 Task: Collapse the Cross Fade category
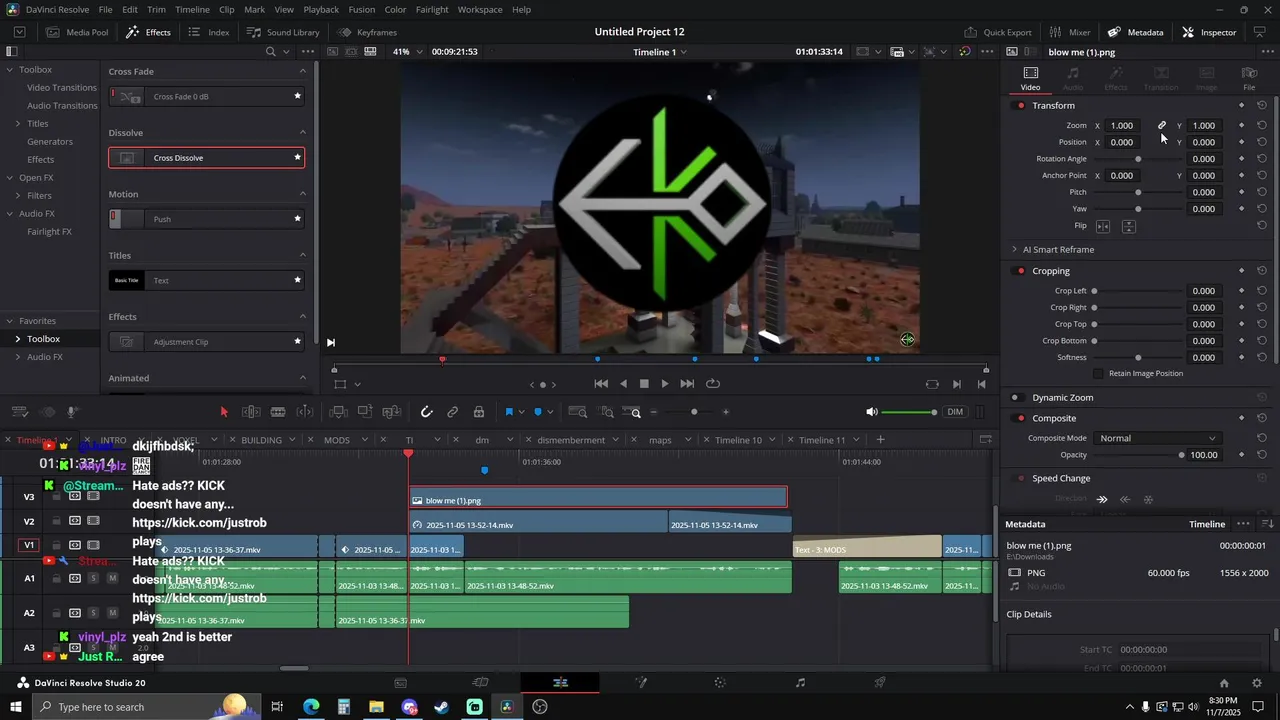[303, 71]
